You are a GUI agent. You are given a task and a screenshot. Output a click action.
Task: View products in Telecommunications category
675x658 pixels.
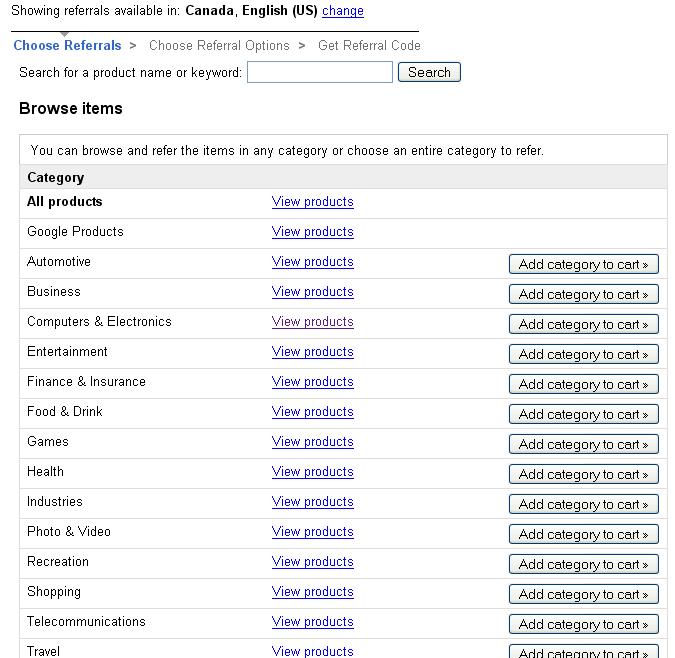(x=313, y=622)
